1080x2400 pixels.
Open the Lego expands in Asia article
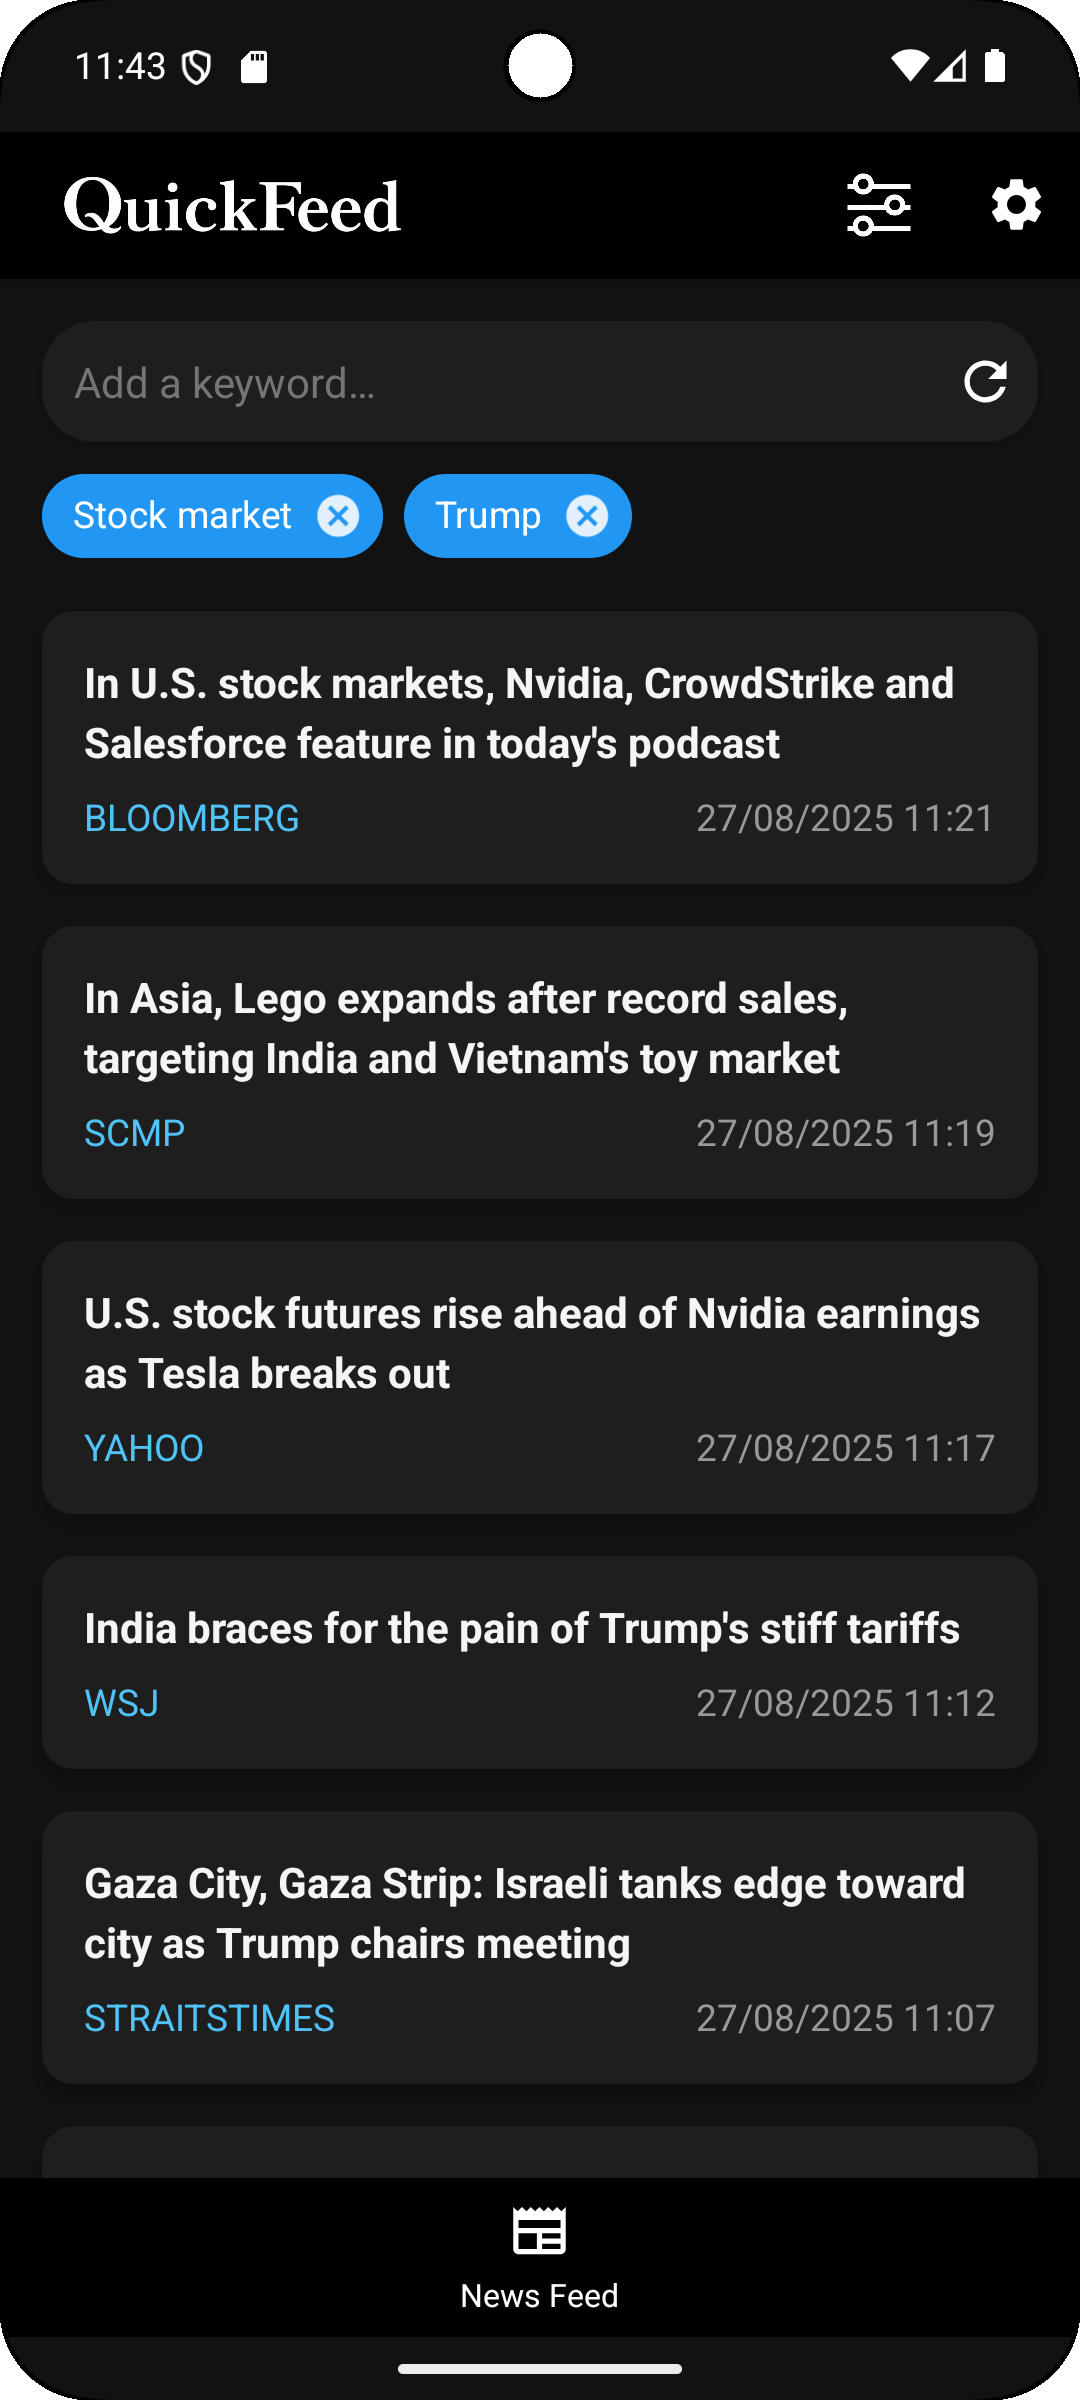pyautogui.click(x=466, y=1028)
